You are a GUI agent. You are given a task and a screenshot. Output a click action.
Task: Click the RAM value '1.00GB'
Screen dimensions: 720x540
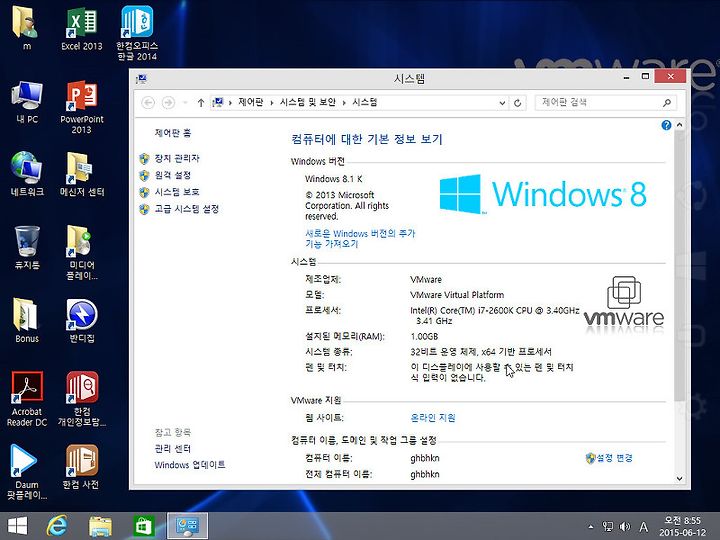coord(424,337)
